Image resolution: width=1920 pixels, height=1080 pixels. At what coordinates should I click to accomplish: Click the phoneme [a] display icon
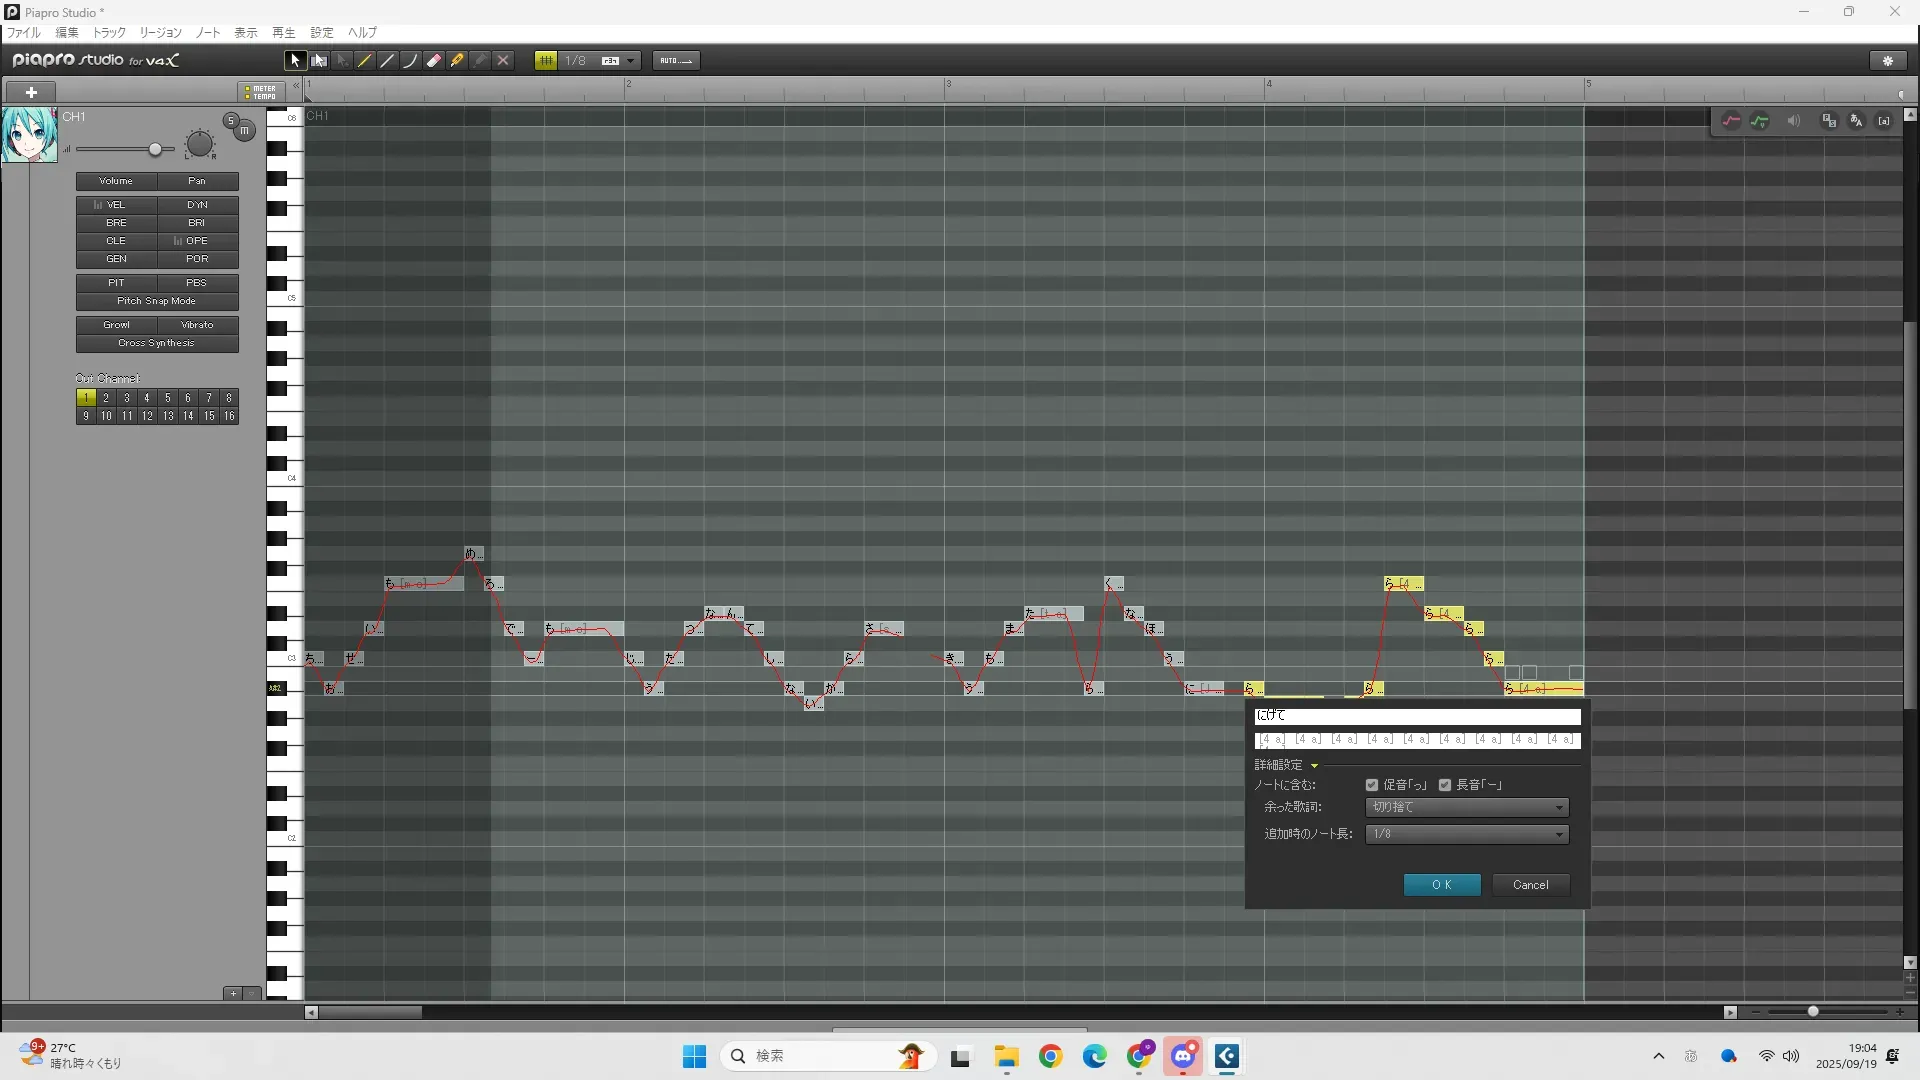(1884, 121)
